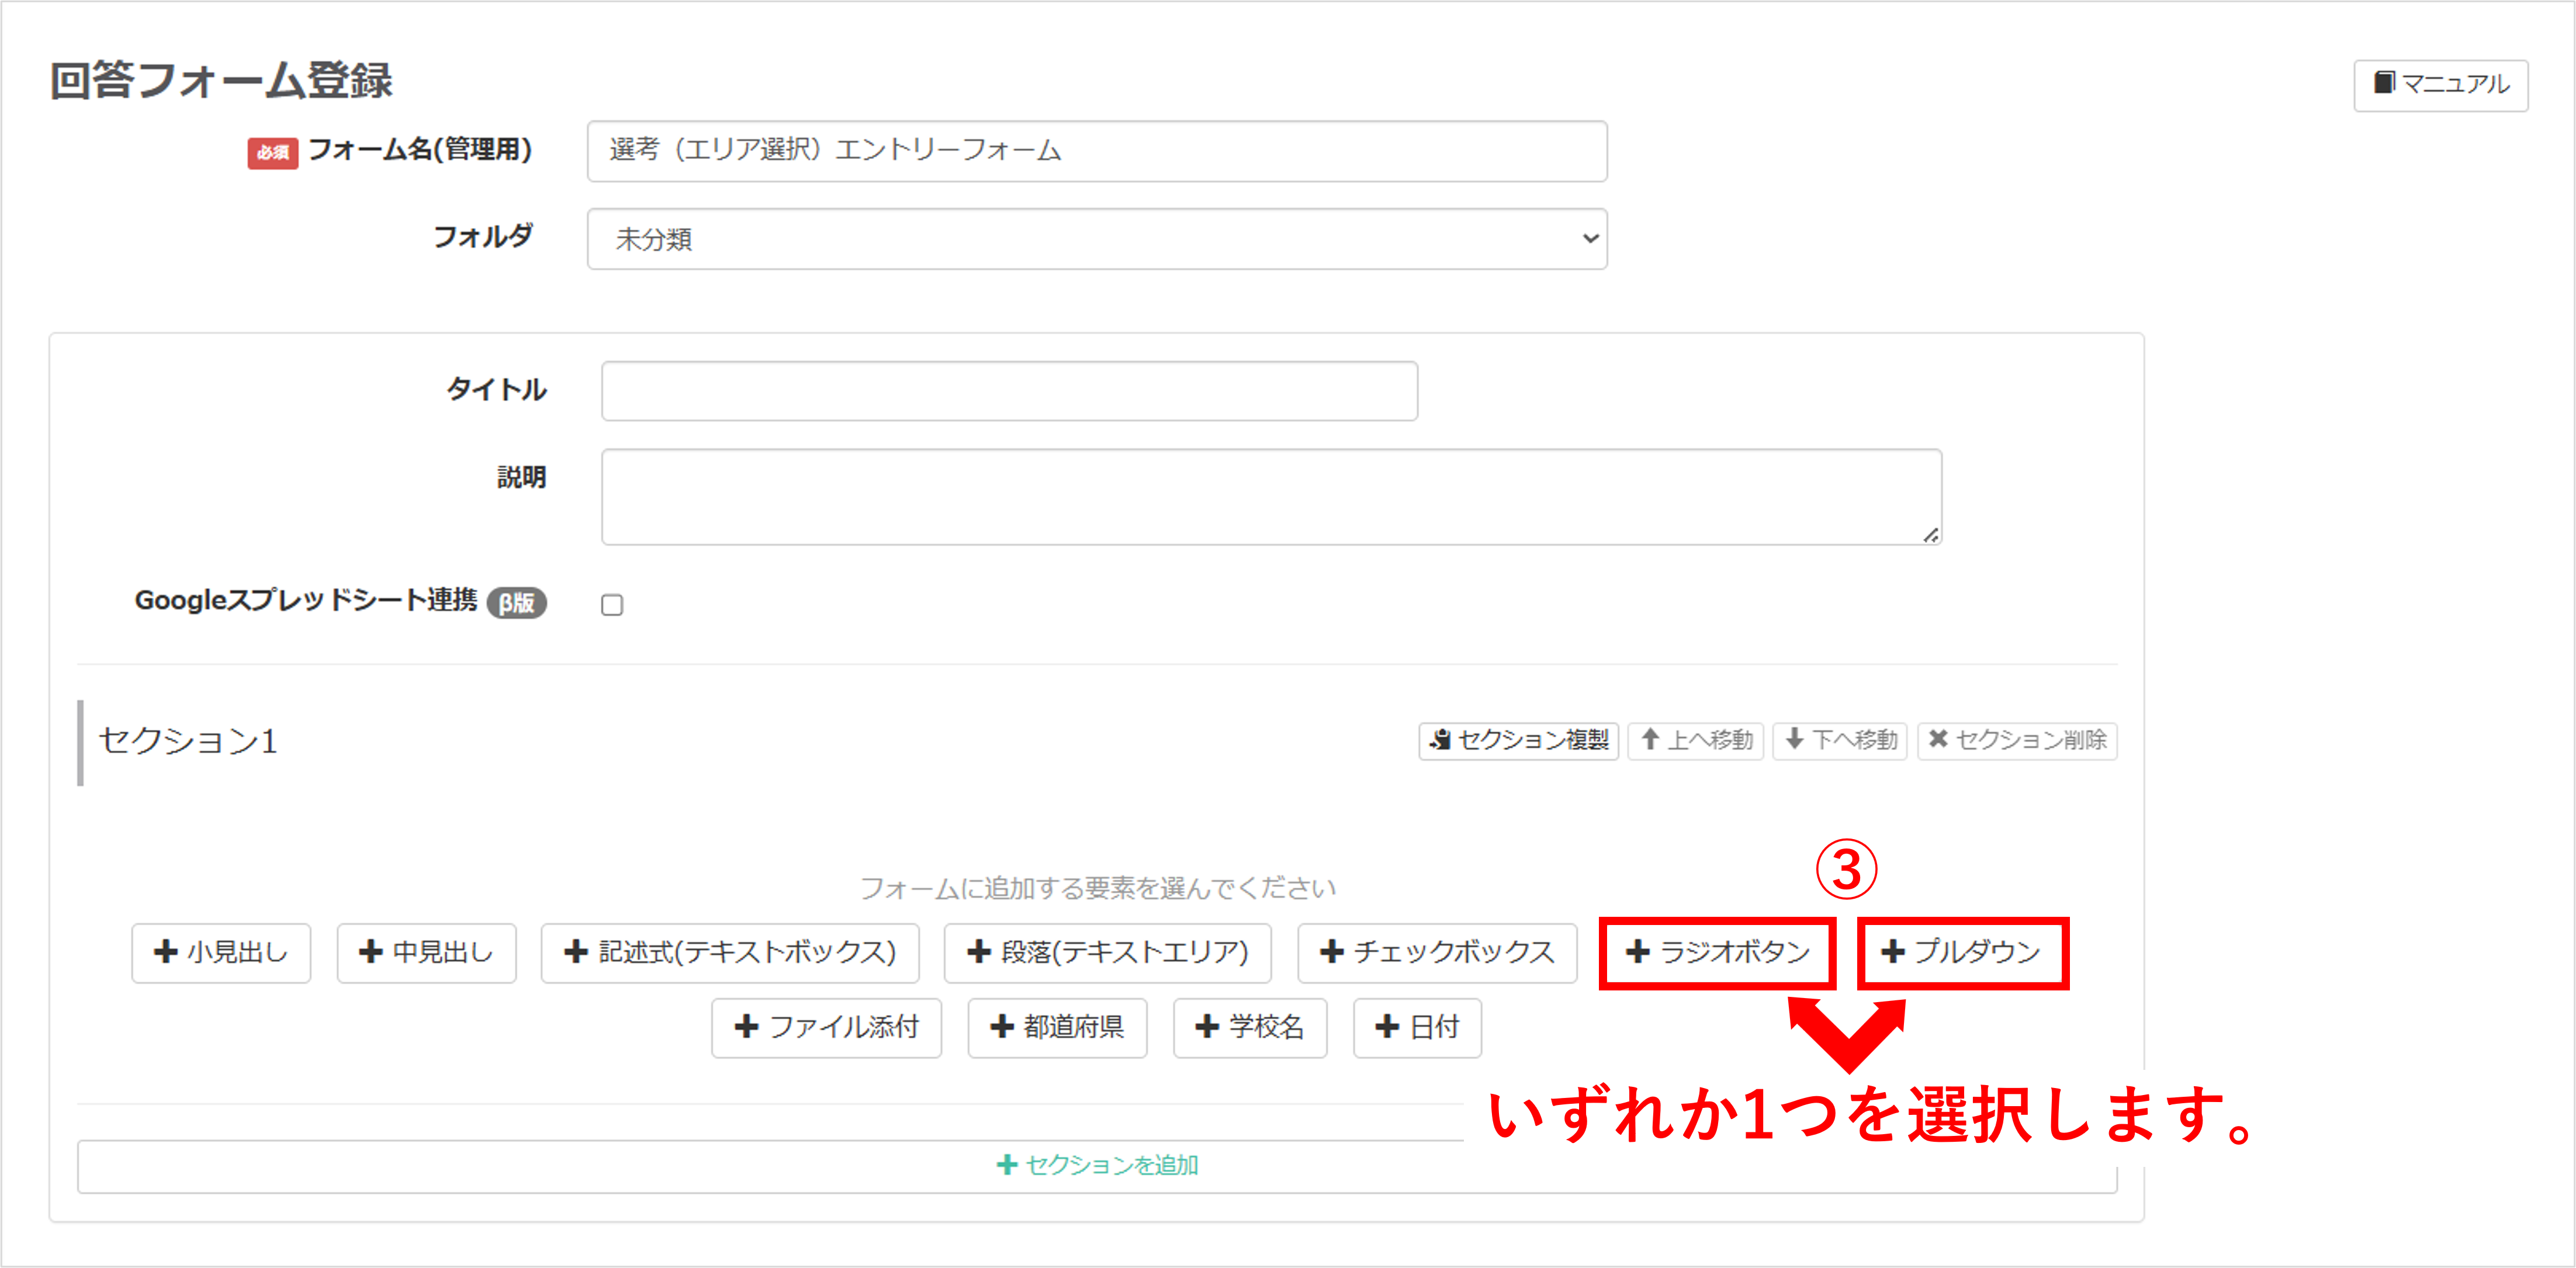Add a 小見出し small heading
2576x1268 pixels.
pos(221,953)
